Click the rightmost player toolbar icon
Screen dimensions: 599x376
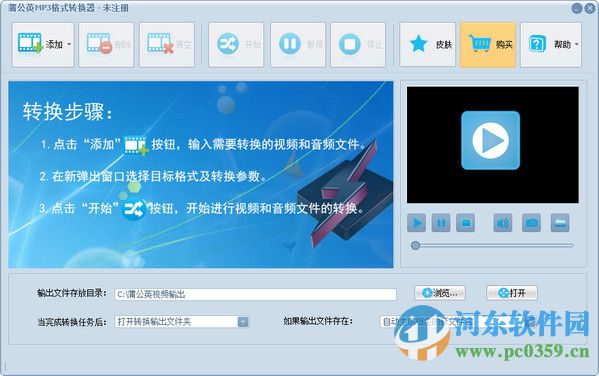click(x=560, y=223)
